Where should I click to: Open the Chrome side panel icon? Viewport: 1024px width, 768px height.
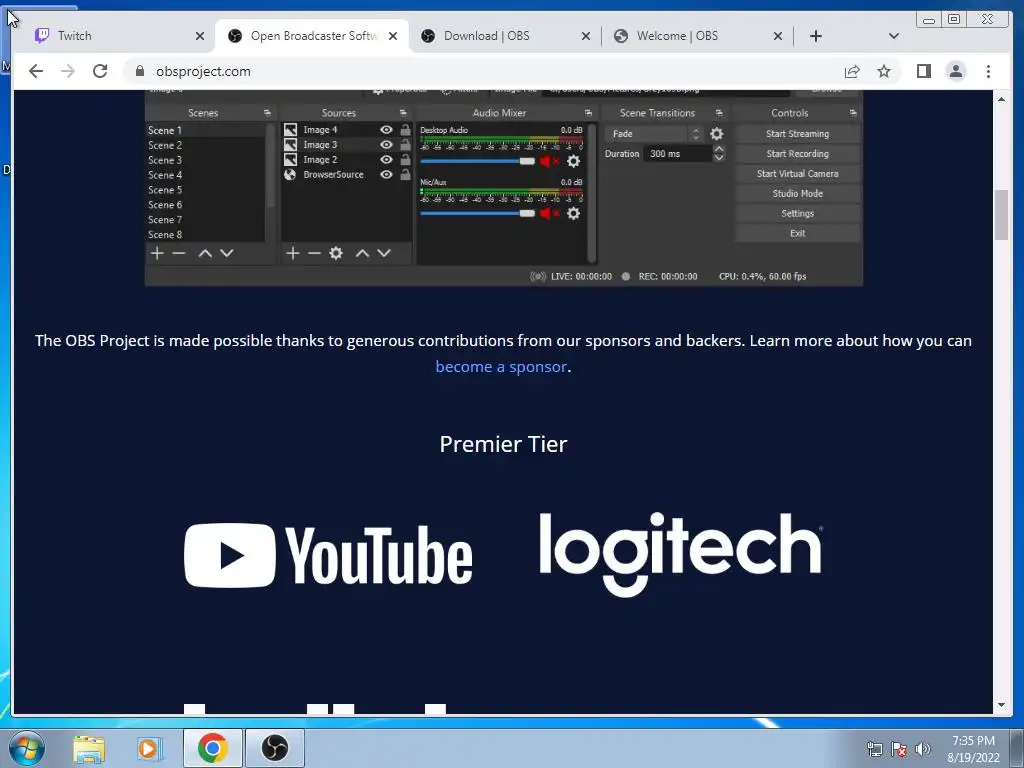point(923,71)
